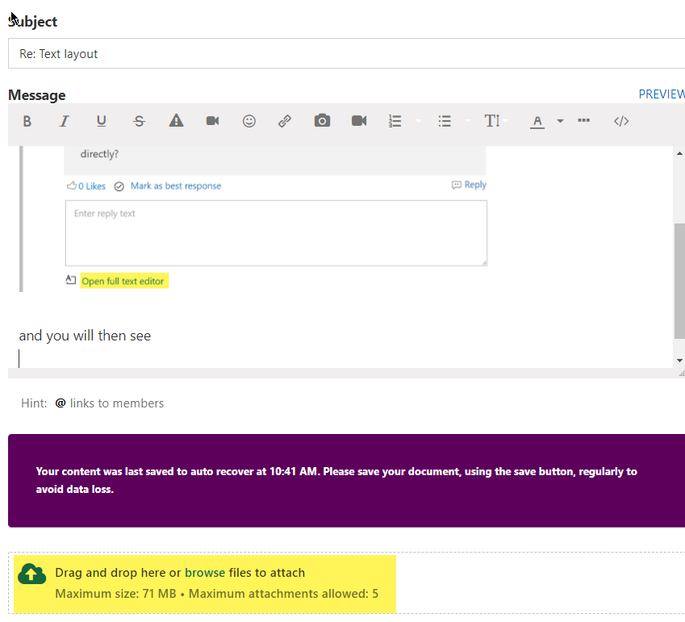Click scrollbar down arrow in message editor
This screenshot has height=622, width=685.
(679, 360)
